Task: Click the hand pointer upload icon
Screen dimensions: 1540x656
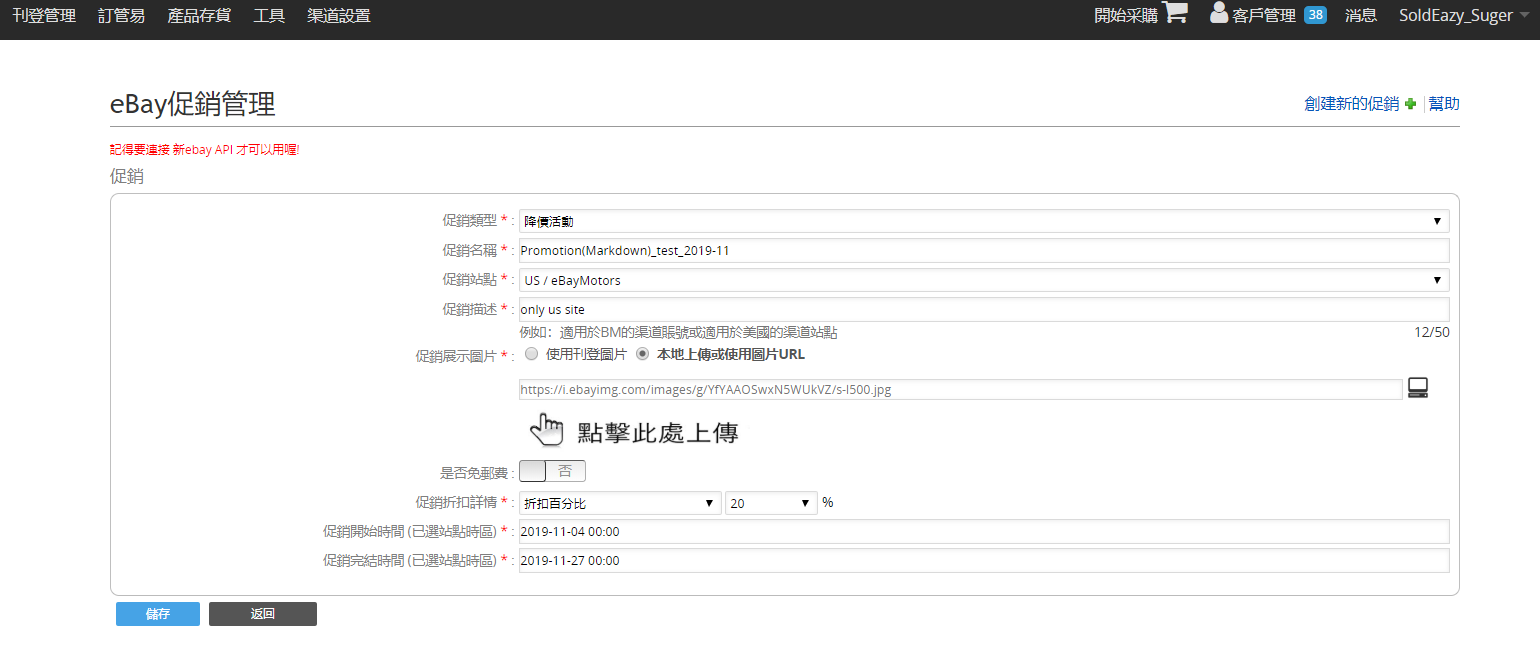Action: (546, 429)
